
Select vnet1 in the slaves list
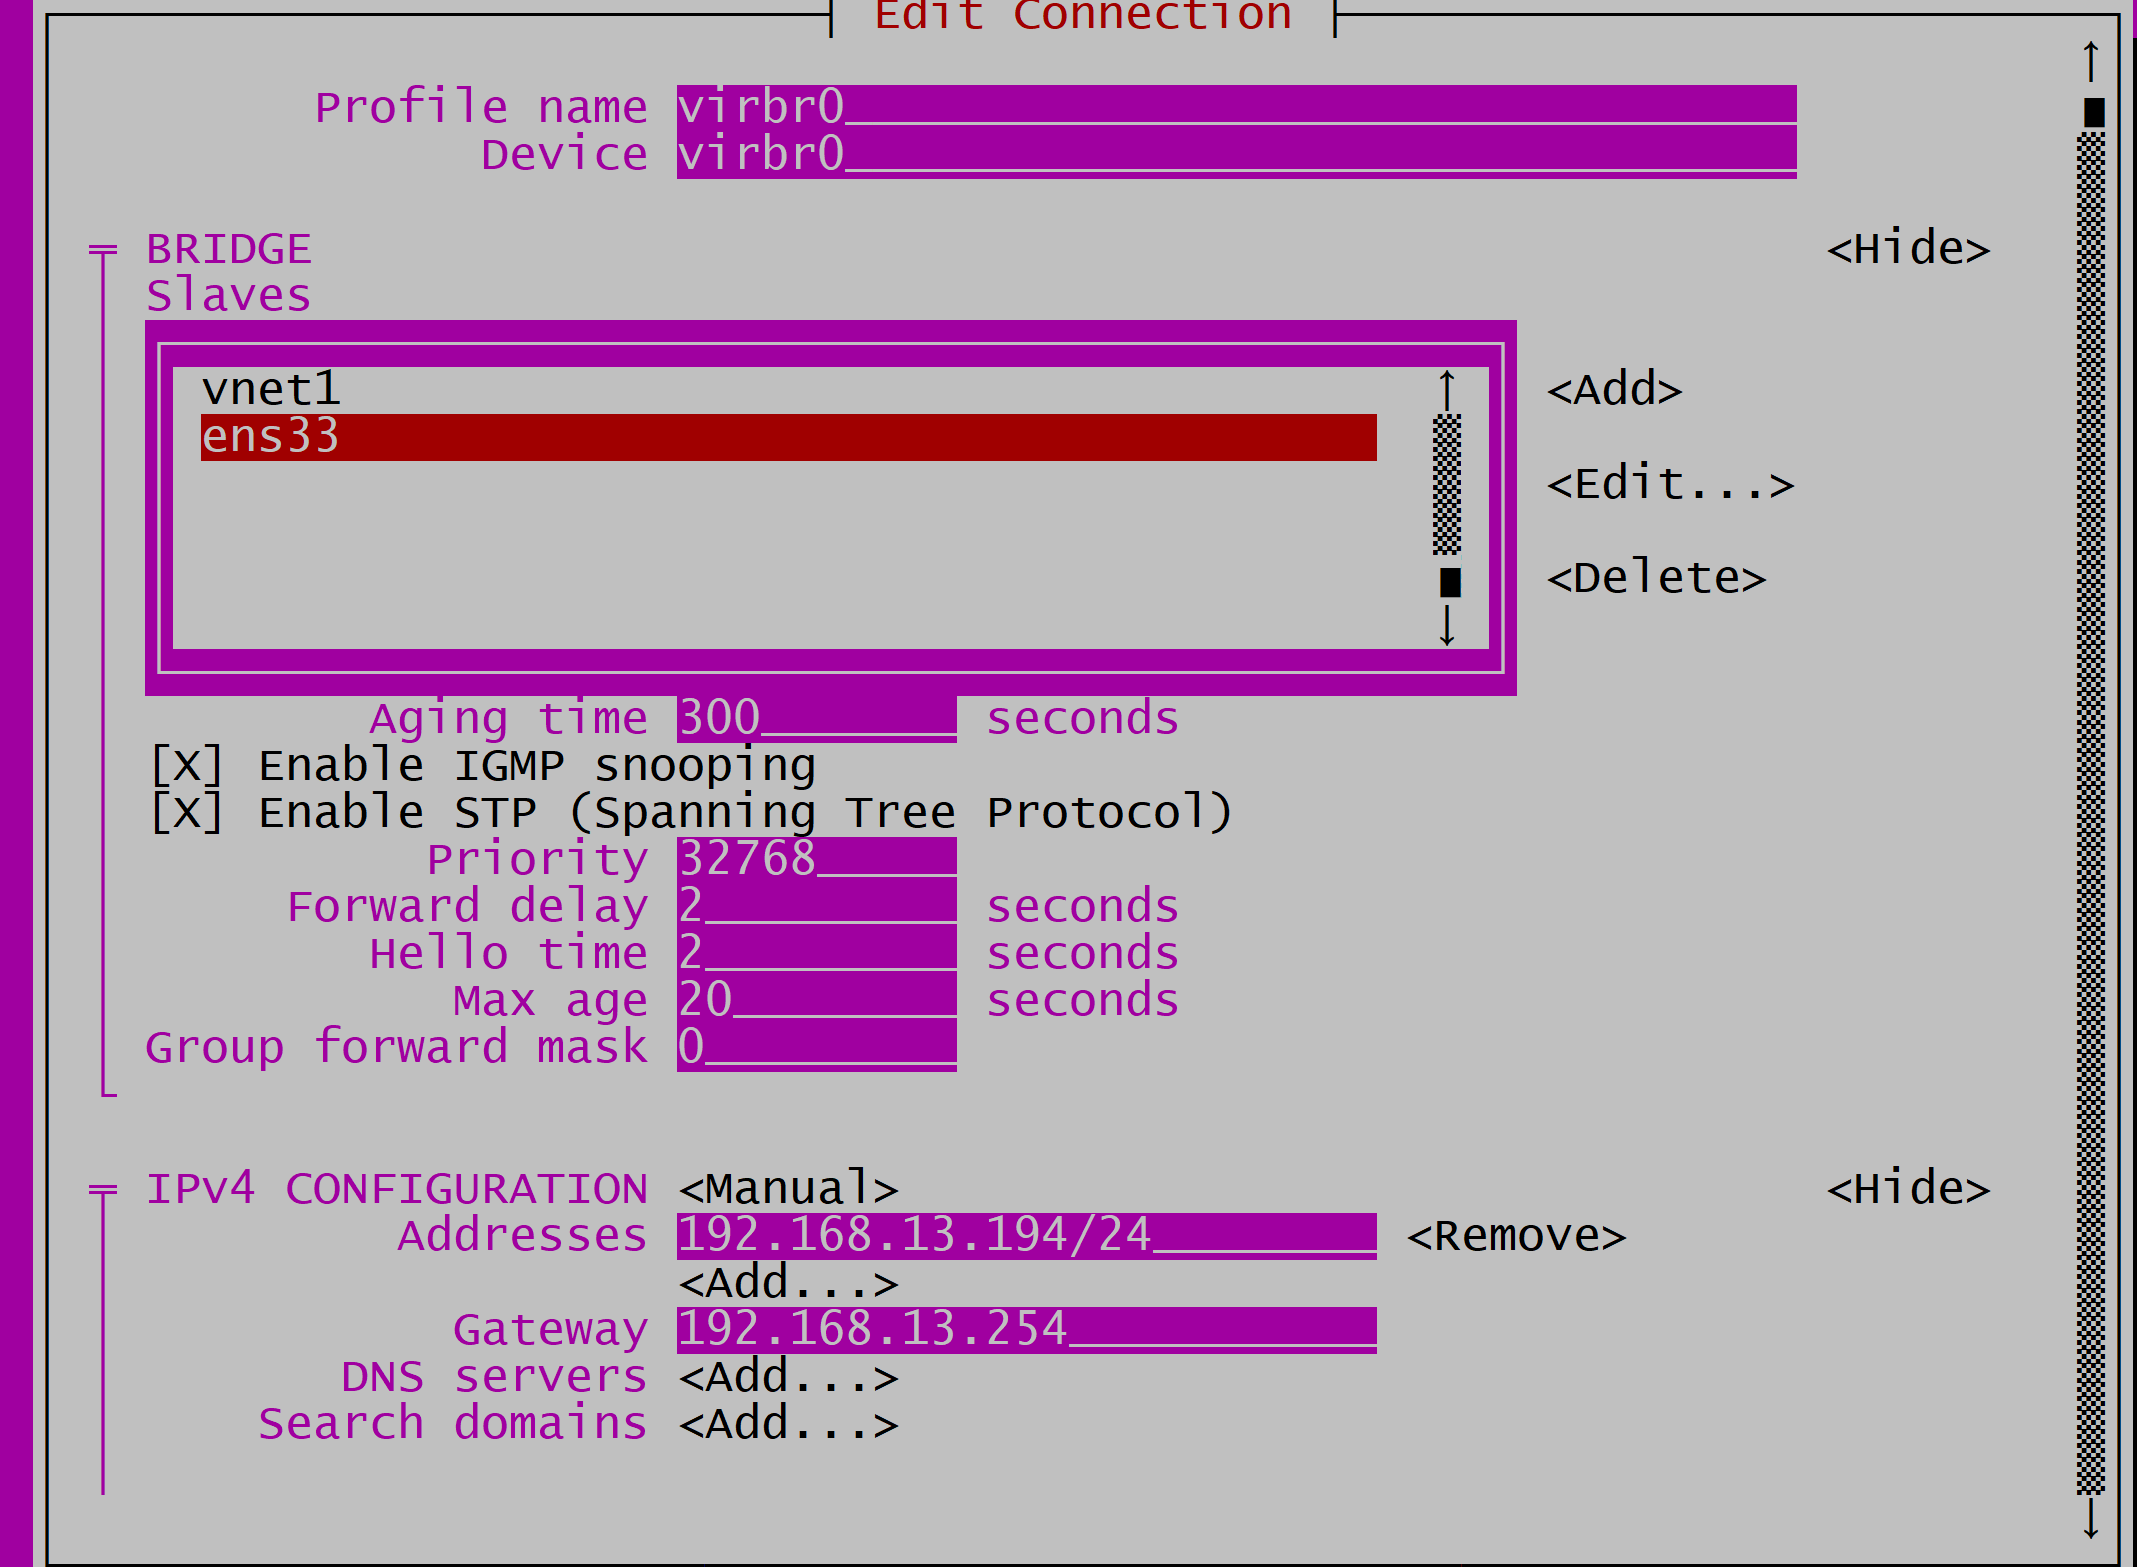click(x=271, y=389)
